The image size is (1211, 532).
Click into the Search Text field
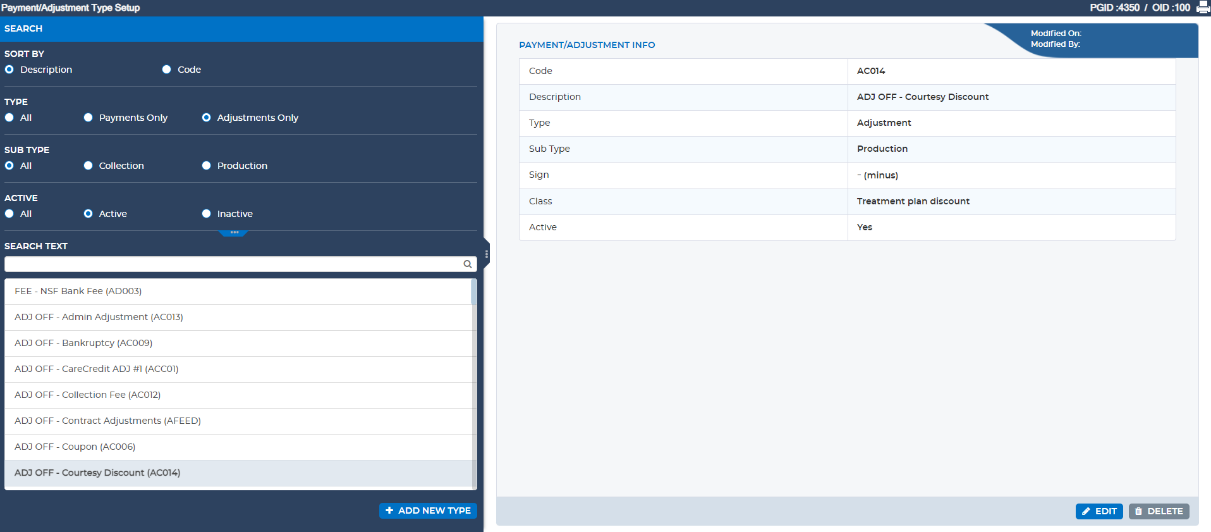coord(240,265)
